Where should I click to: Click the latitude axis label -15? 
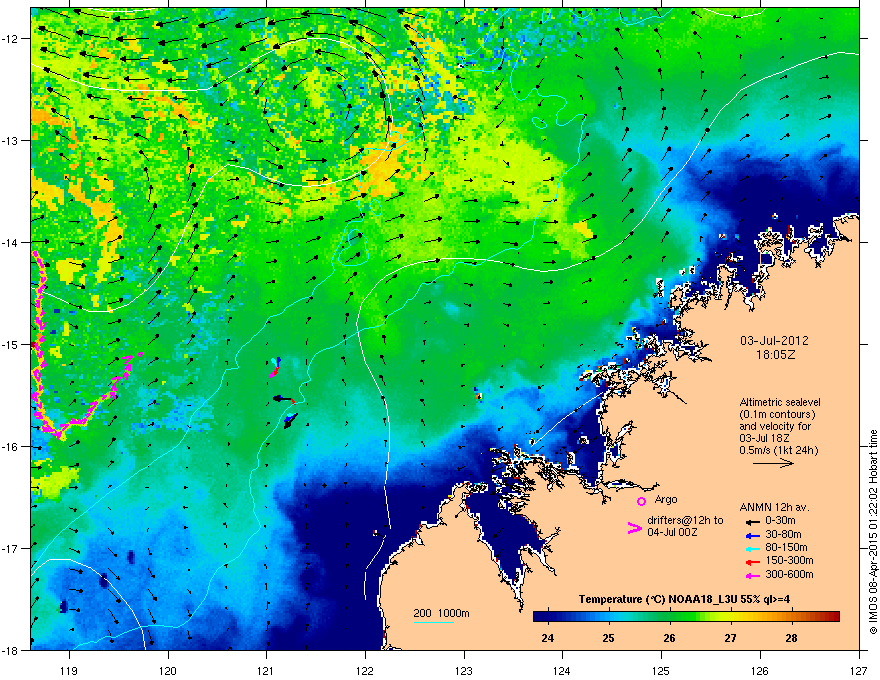10,345
